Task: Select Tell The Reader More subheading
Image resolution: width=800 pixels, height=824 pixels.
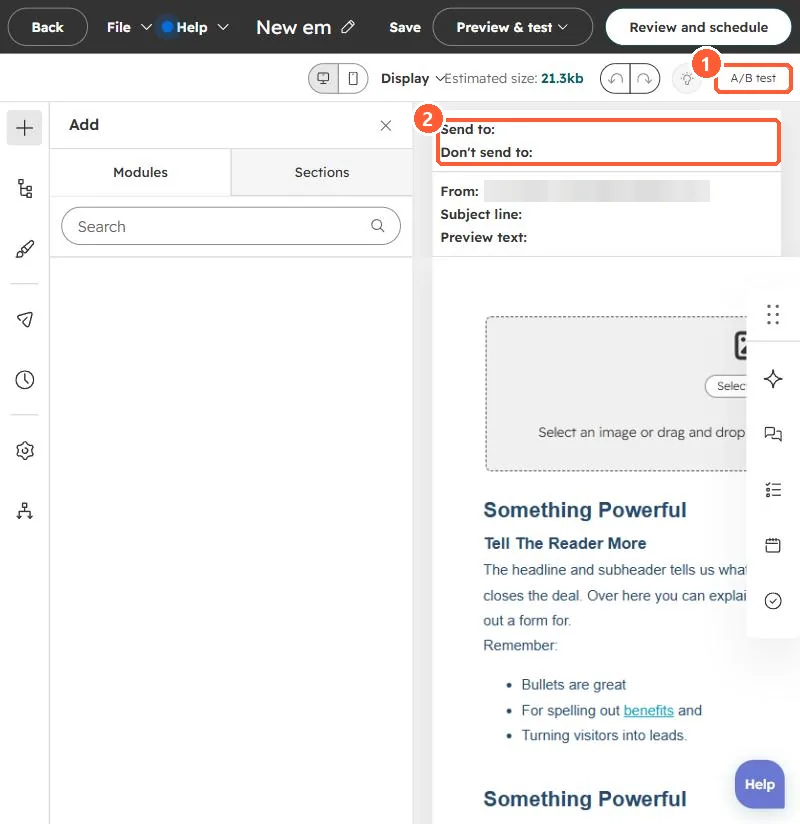Action: pyautogui.click(x=565, y=543)
